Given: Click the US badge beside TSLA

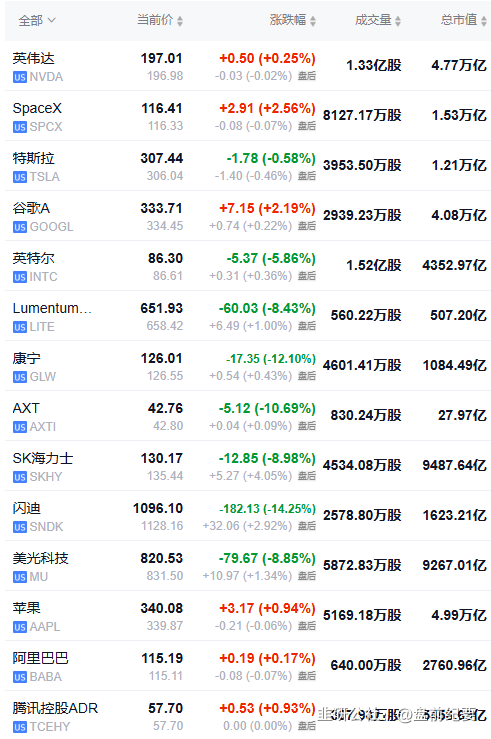Looking at the screenshot, I should 20,177.
